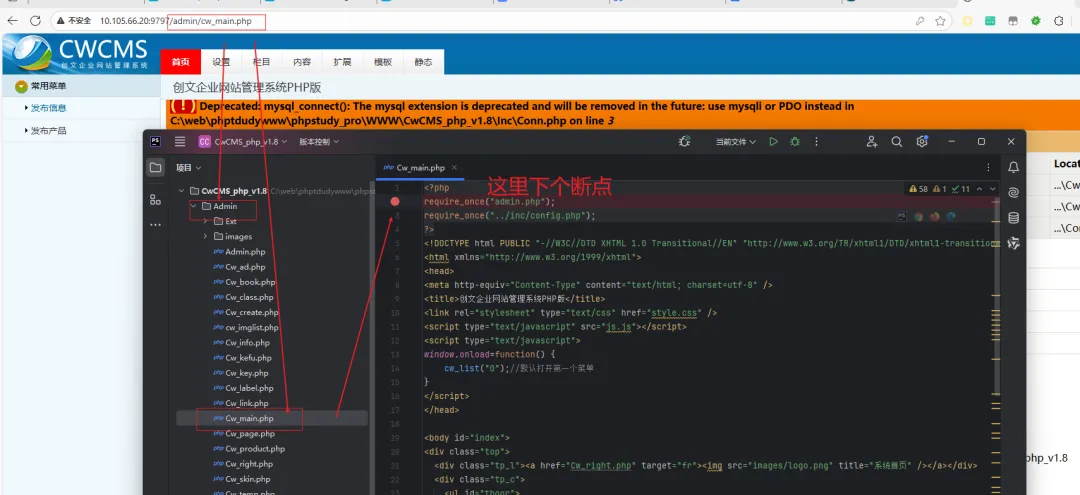This screenshot has height=495, width=1080.
Task: Open the 静态 tab in CWCMS
Action: [424, 62]
